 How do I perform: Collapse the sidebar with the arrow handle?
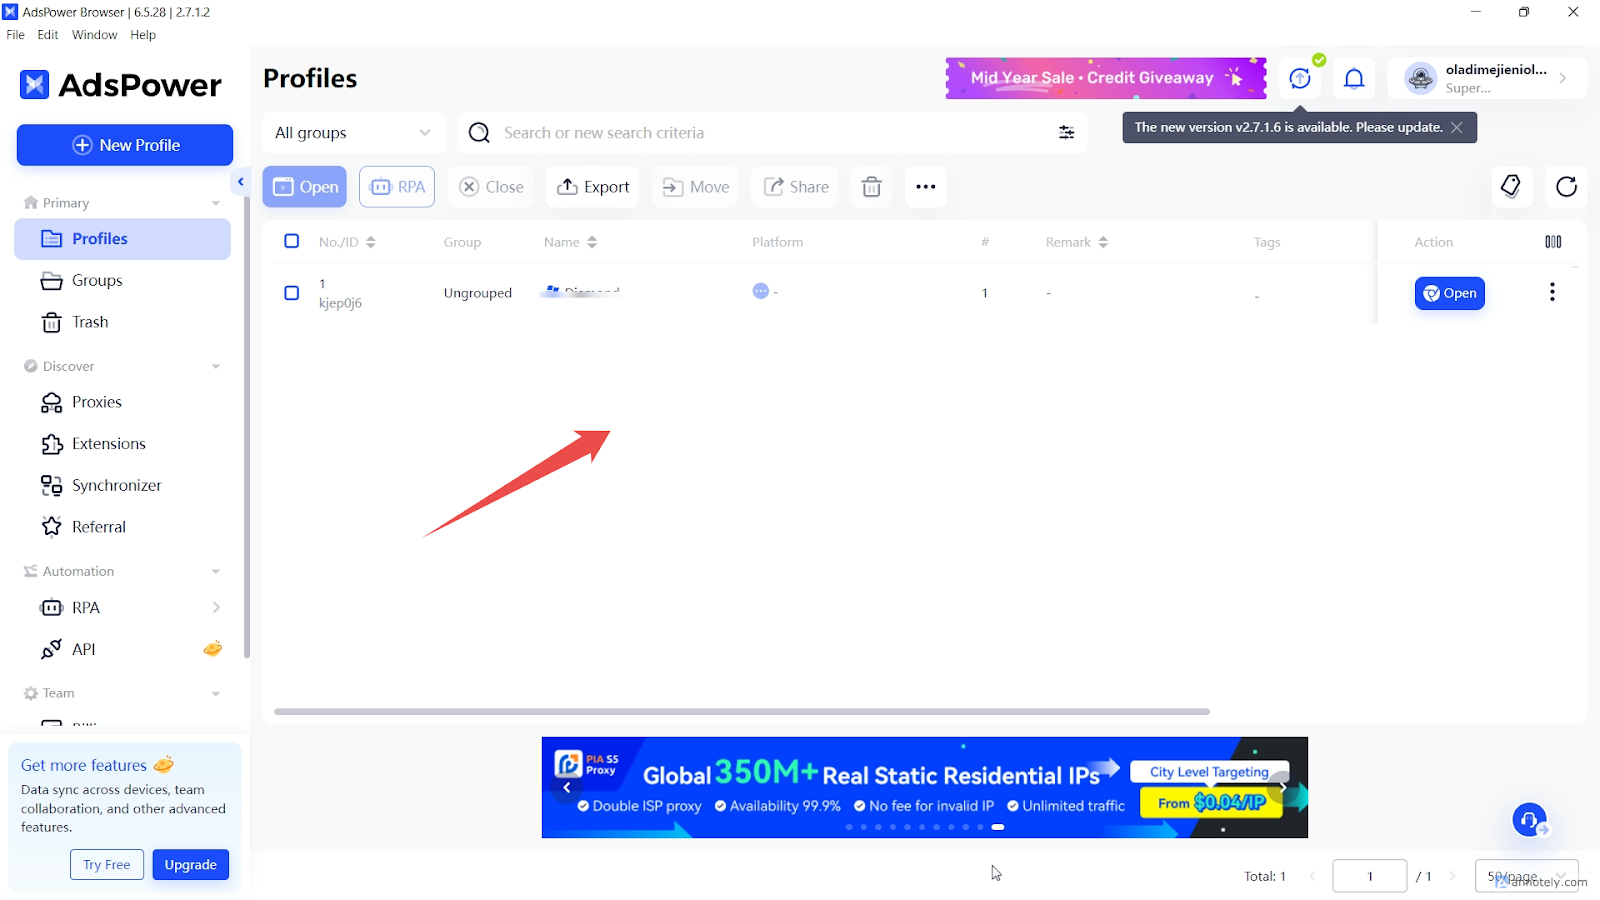click(x=241, y=181)
